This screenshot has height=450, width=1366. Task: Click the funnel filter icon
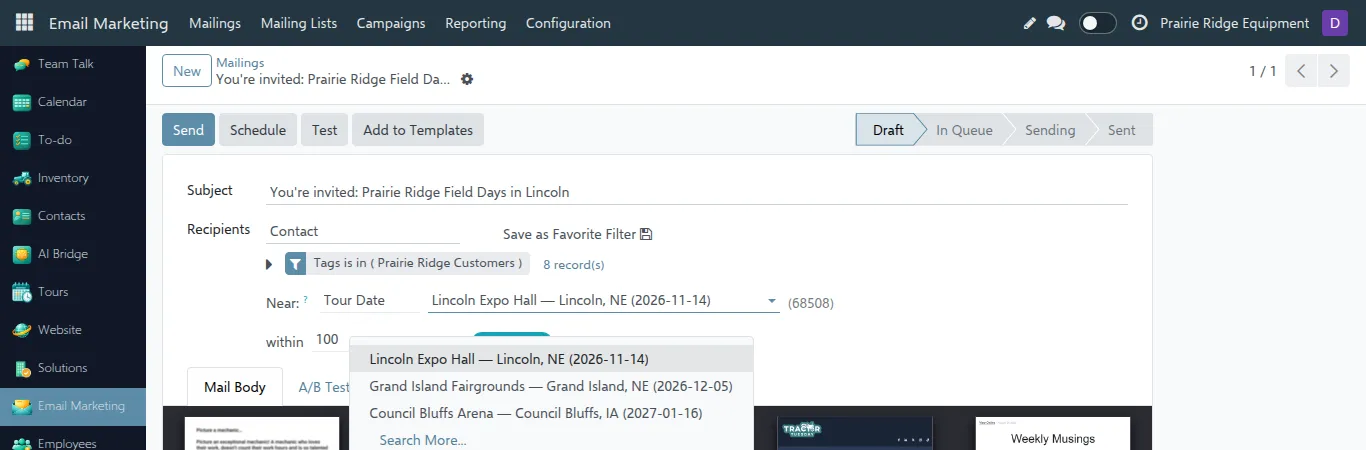coord(296,264)
